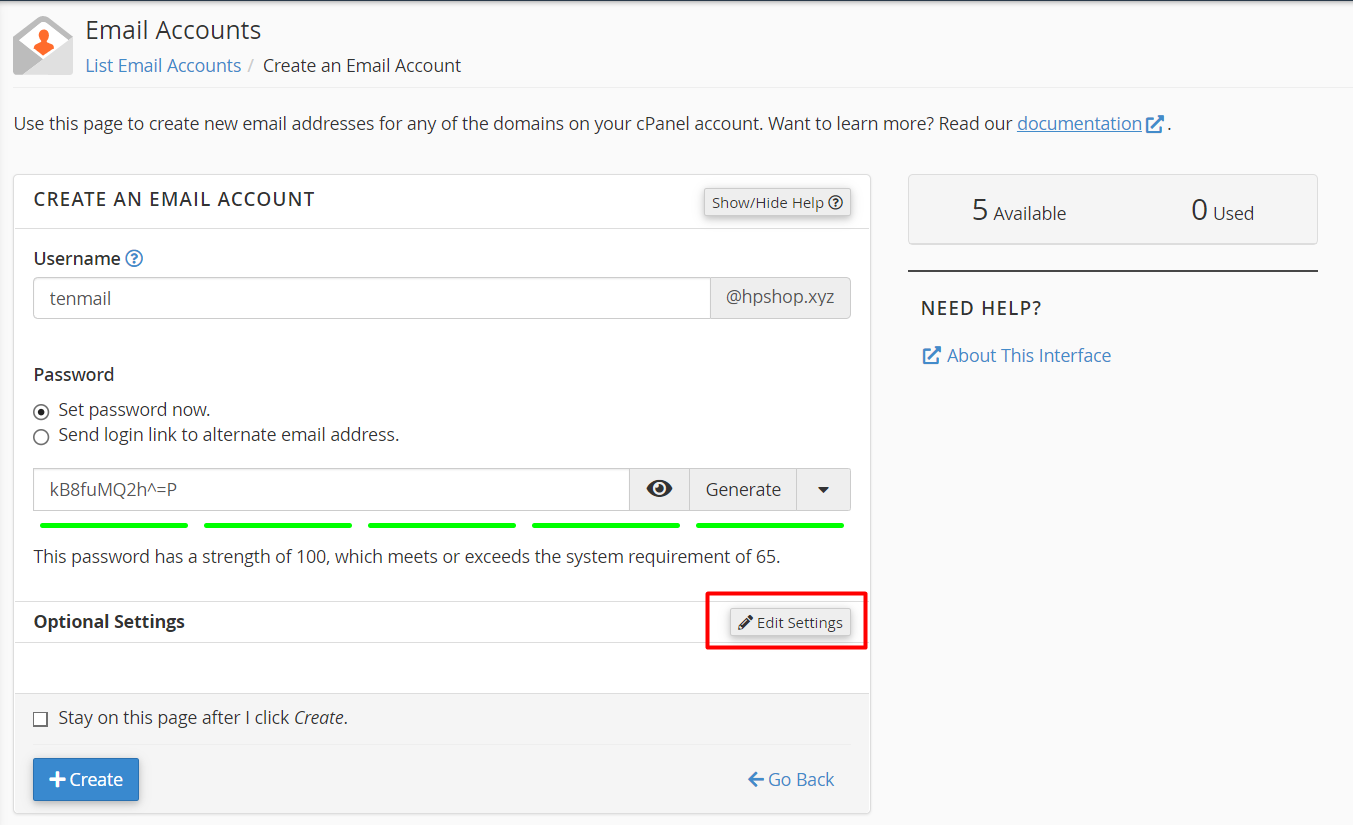Click the '5 Available' counter text
Screen dimensions: 1353x825
coord(1019,210)
